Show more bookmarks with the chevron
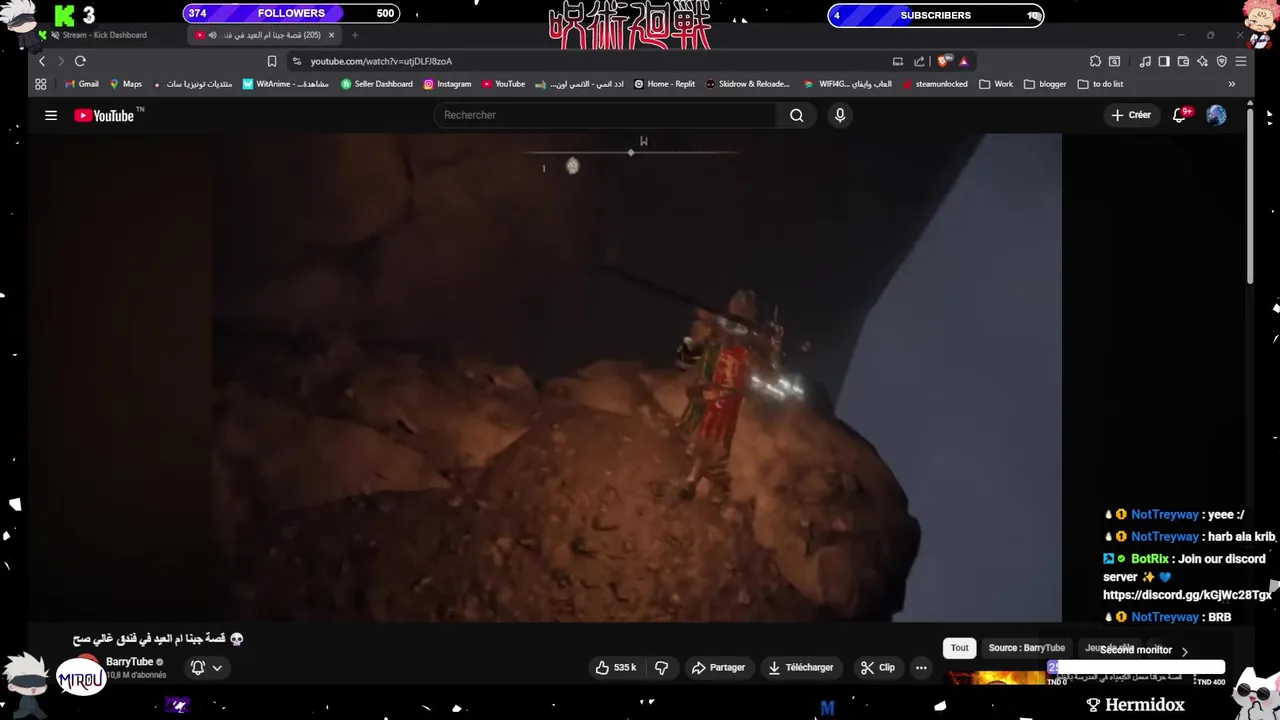This screenshot has width=1280, height=720. [1231, 84]
